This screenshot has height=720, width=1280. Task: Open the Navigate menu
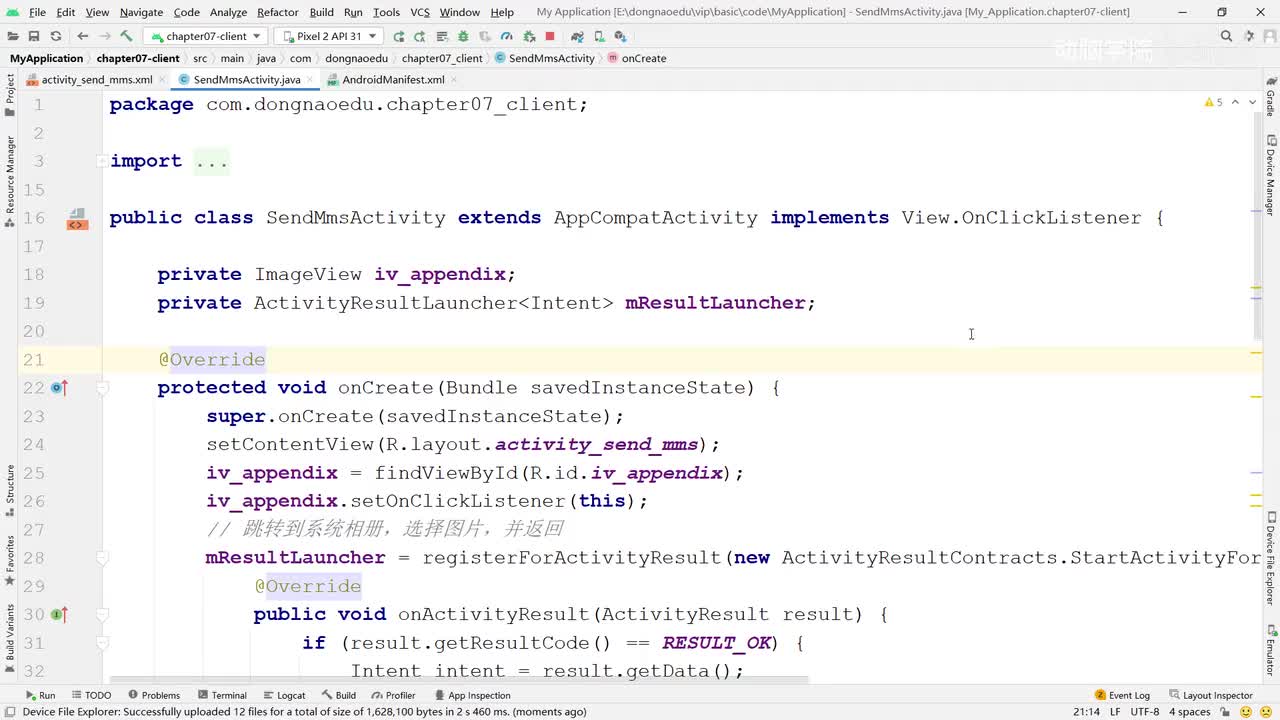(x=141, y=12)
